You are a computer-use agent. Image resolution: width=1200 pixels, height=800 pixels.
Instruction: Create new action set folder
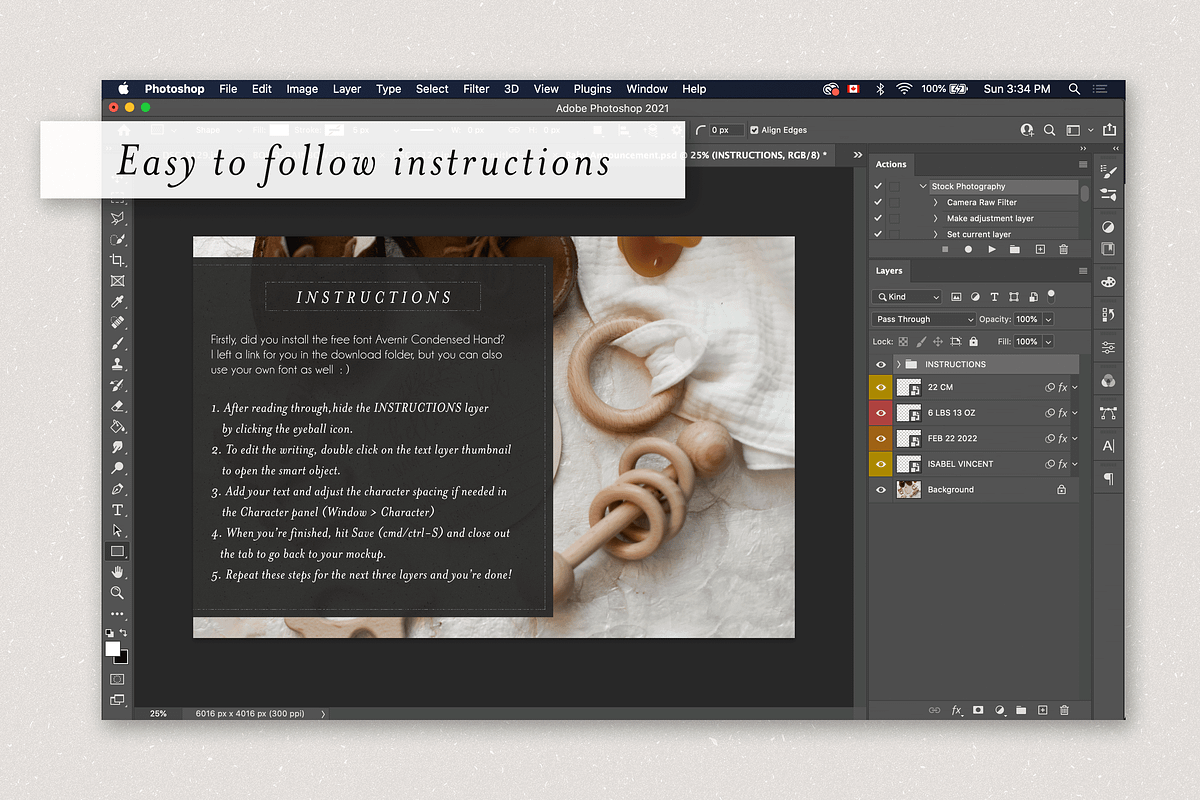tap(1015, 249)
